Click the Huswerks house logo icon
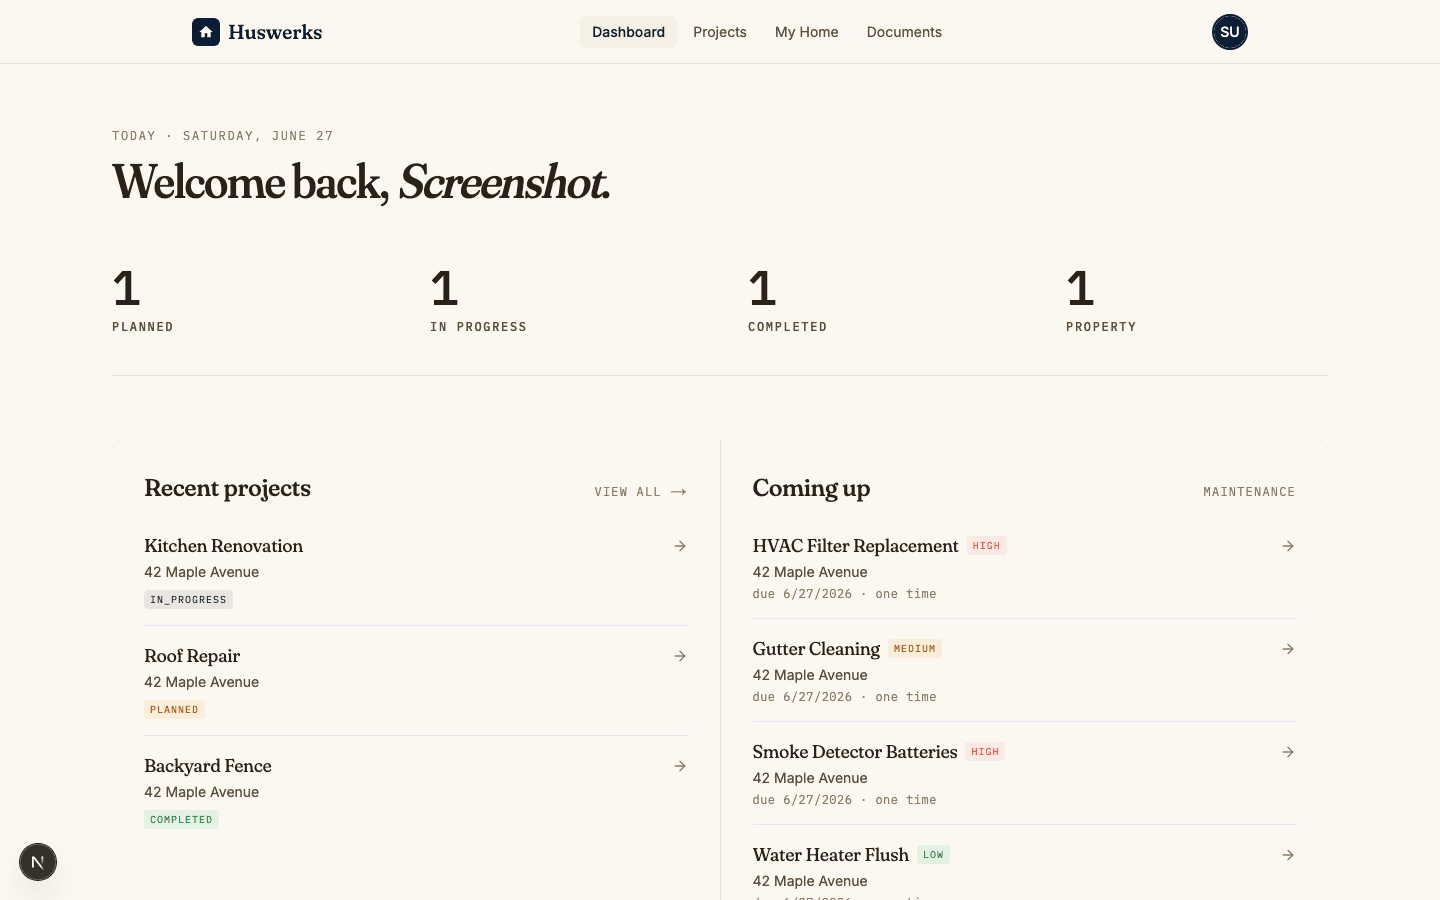Image resolution: width=1440 pixels, height=900 pixels. click(206, 32)
